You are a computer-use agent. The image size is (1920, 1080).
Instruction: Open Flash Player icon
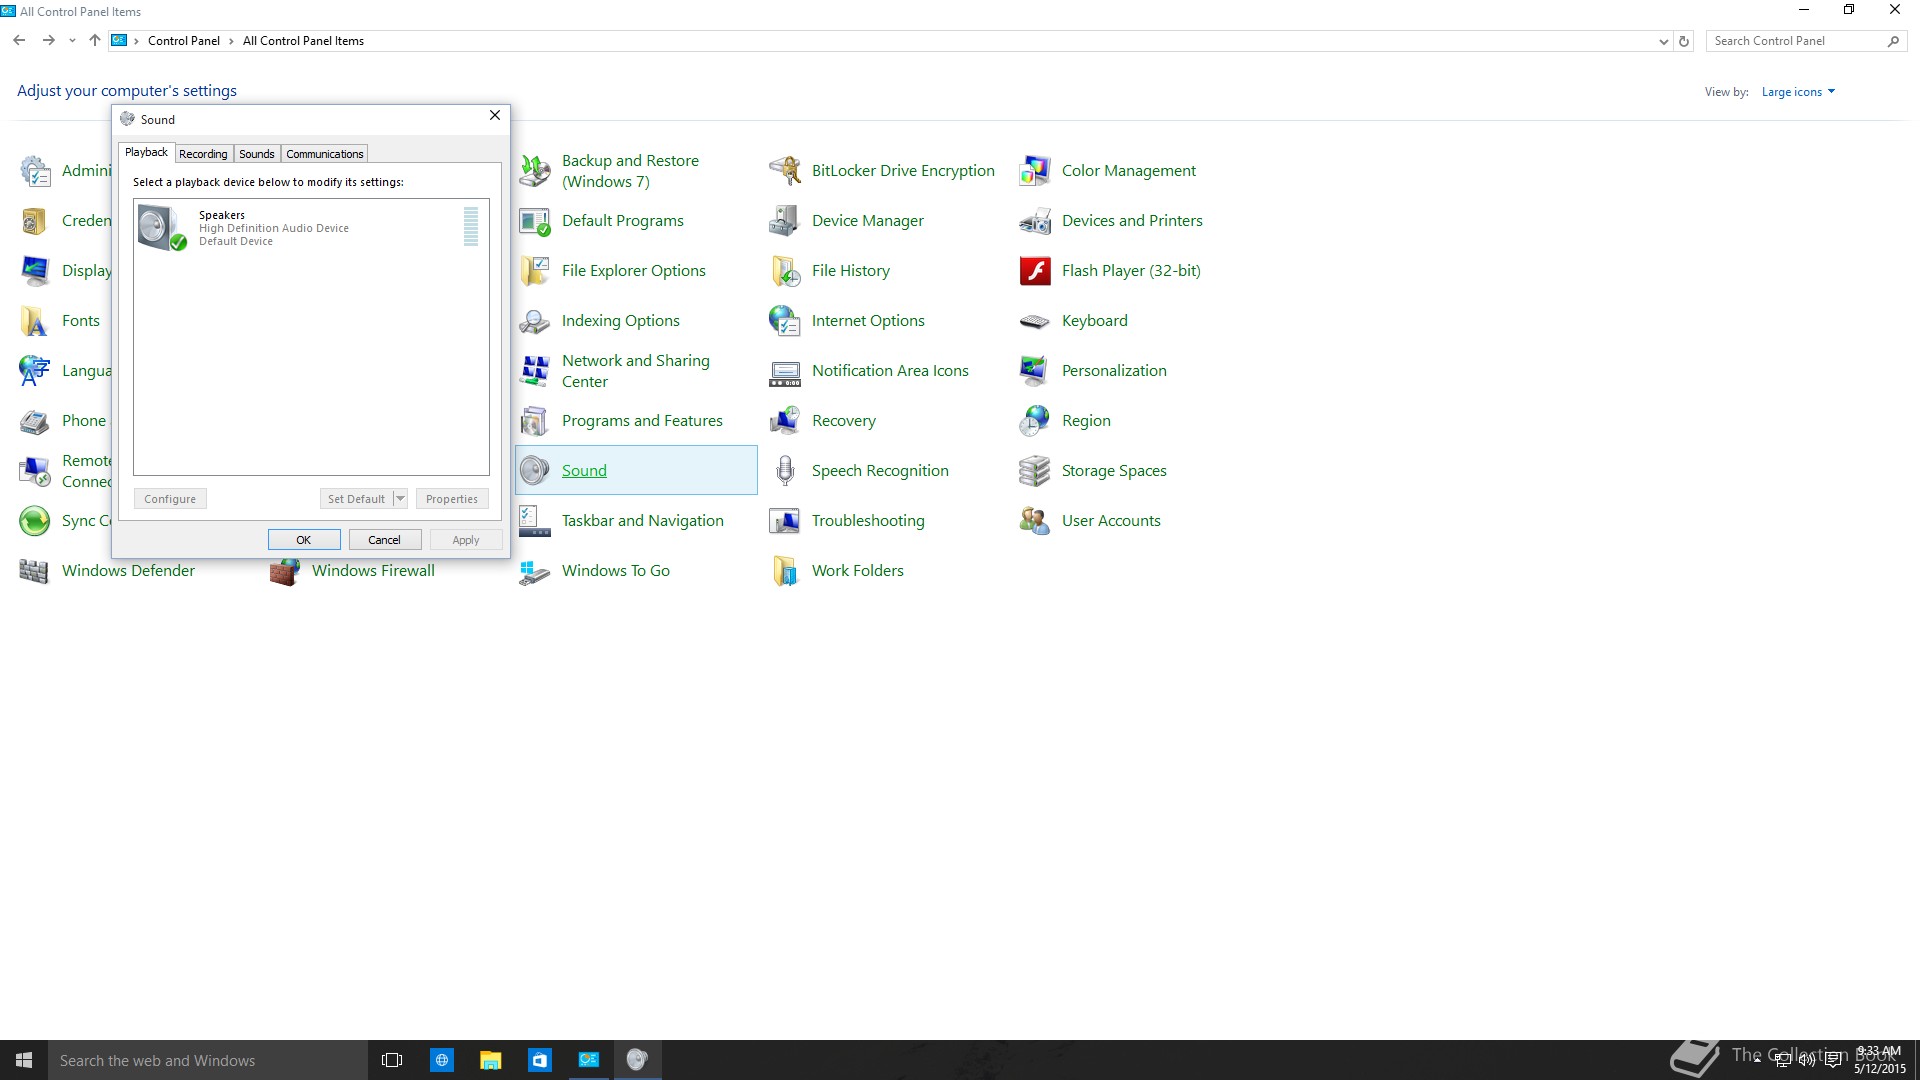[1035, 271]
